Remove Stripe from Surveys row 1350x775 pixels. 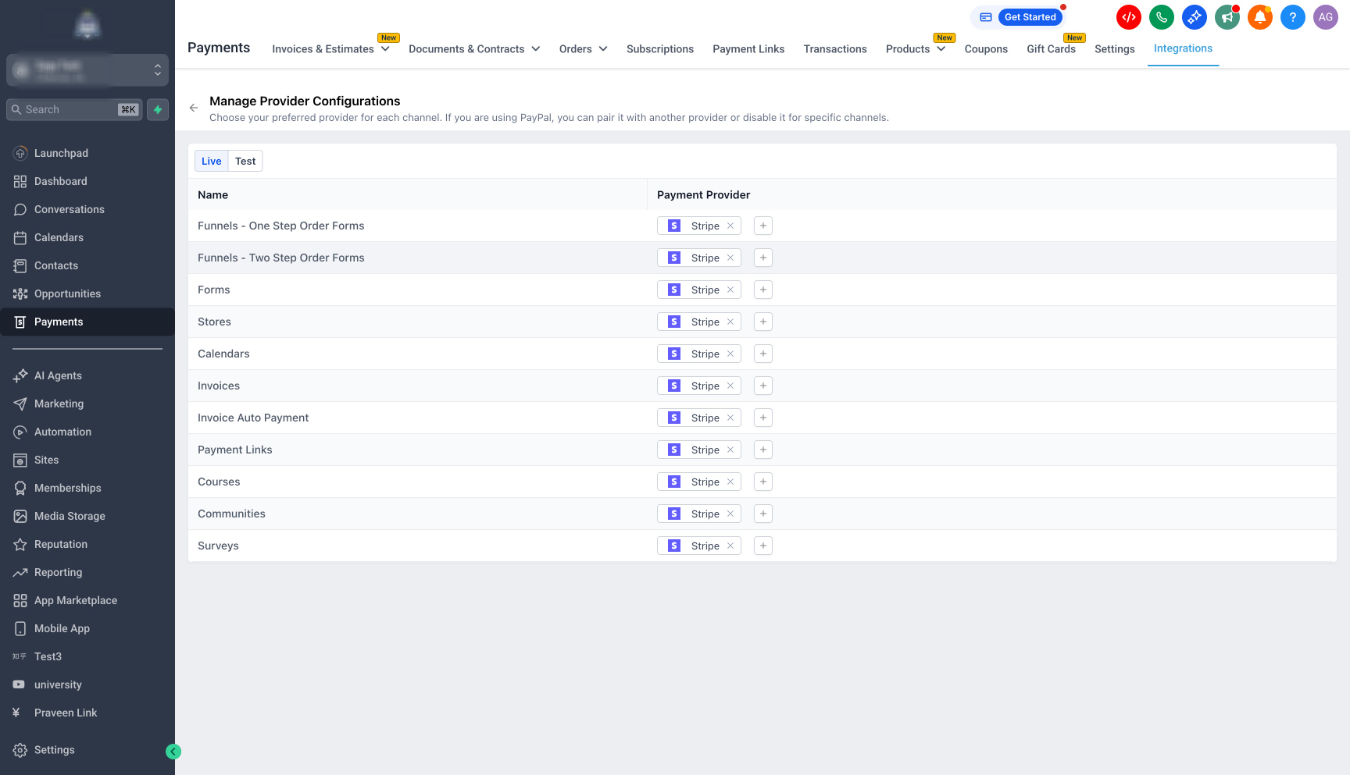pyautogui.click(x=730, y=546)
